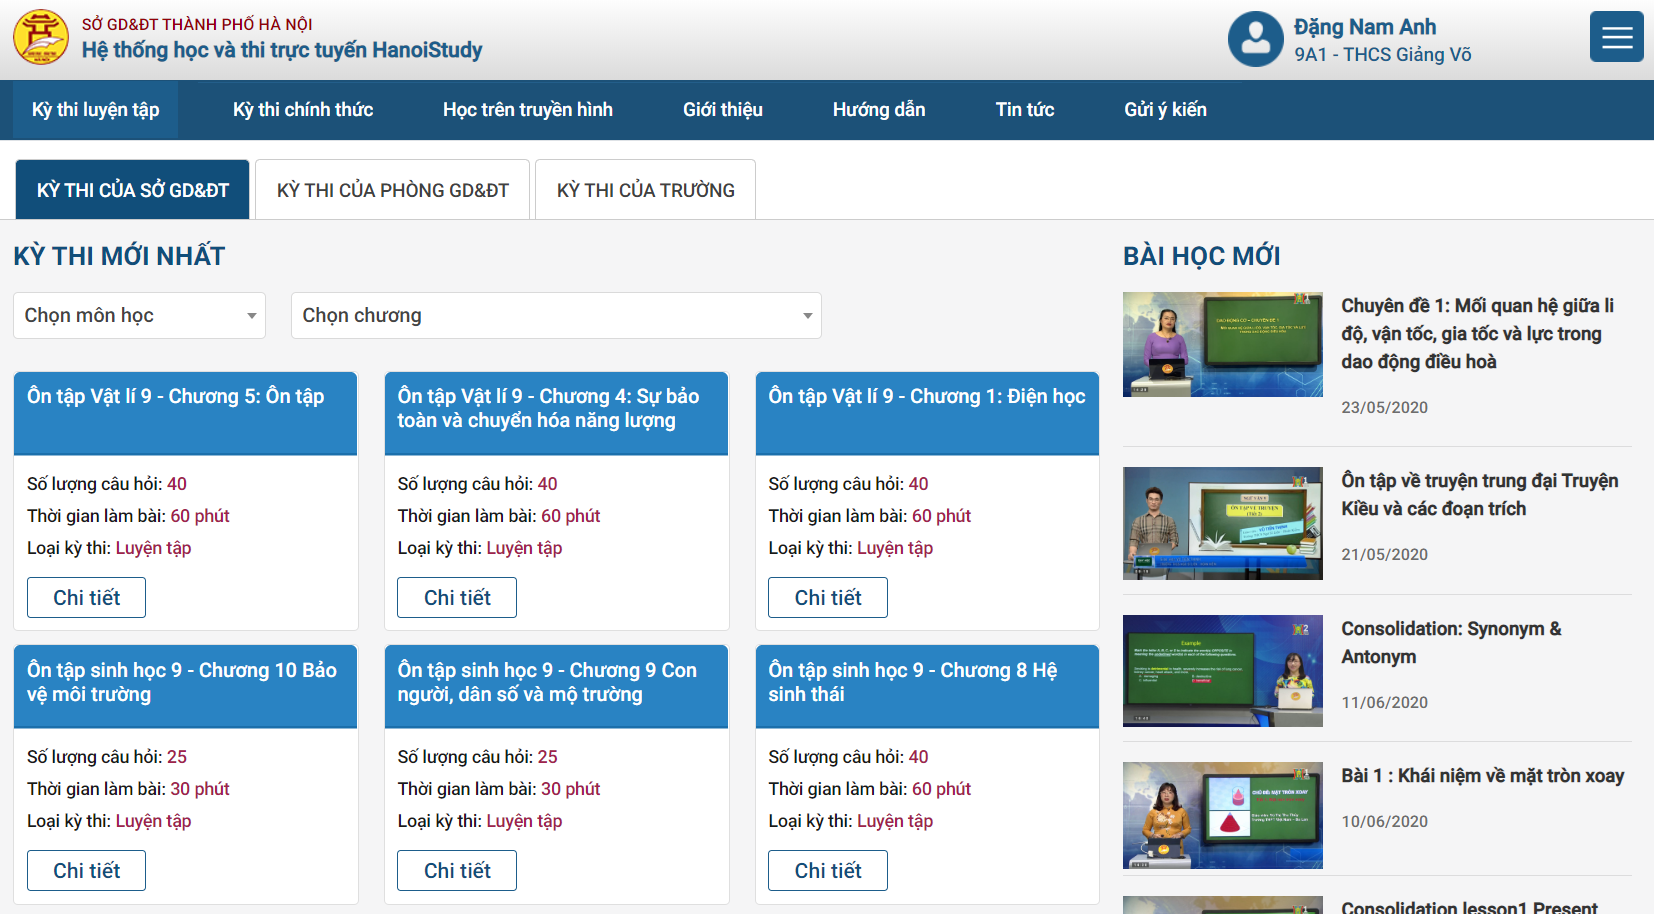Click the KỲ THI MỚI NHẤT heading
Viewport: 1654px width, 914px height.
point(119,256)
